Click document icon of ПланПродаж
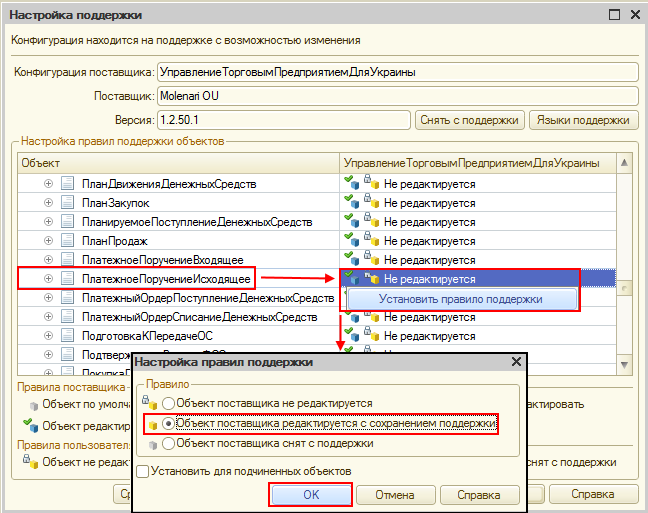Viewport: 648px width, 513px height. (x=67, y=240)
